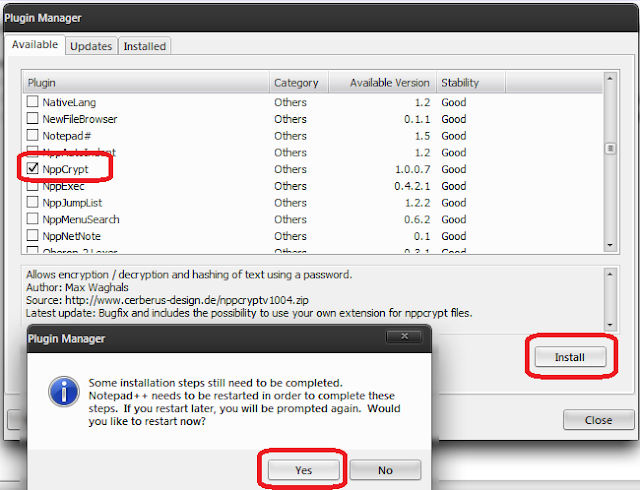Image resolution: width=640 pixels, height=490 pixels.
Task: Select the NppExec plugin name
Action: pos(63,186)
